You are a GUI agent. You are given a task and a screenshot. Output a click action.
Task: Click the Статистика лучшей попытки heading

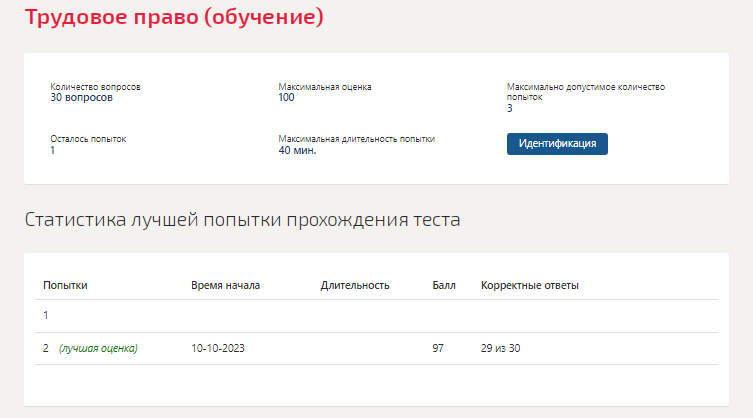tap(242, 220)
